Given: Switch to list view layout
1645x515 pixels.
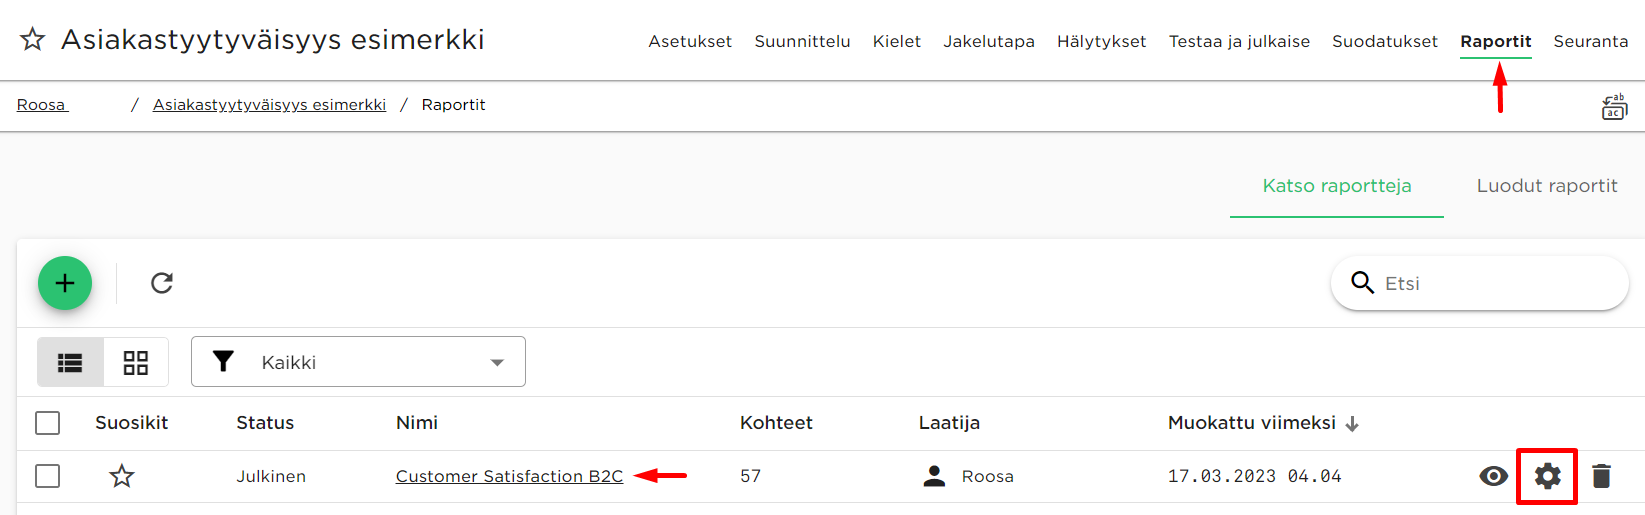Looking at the screenshot, I should coord(70,362).
